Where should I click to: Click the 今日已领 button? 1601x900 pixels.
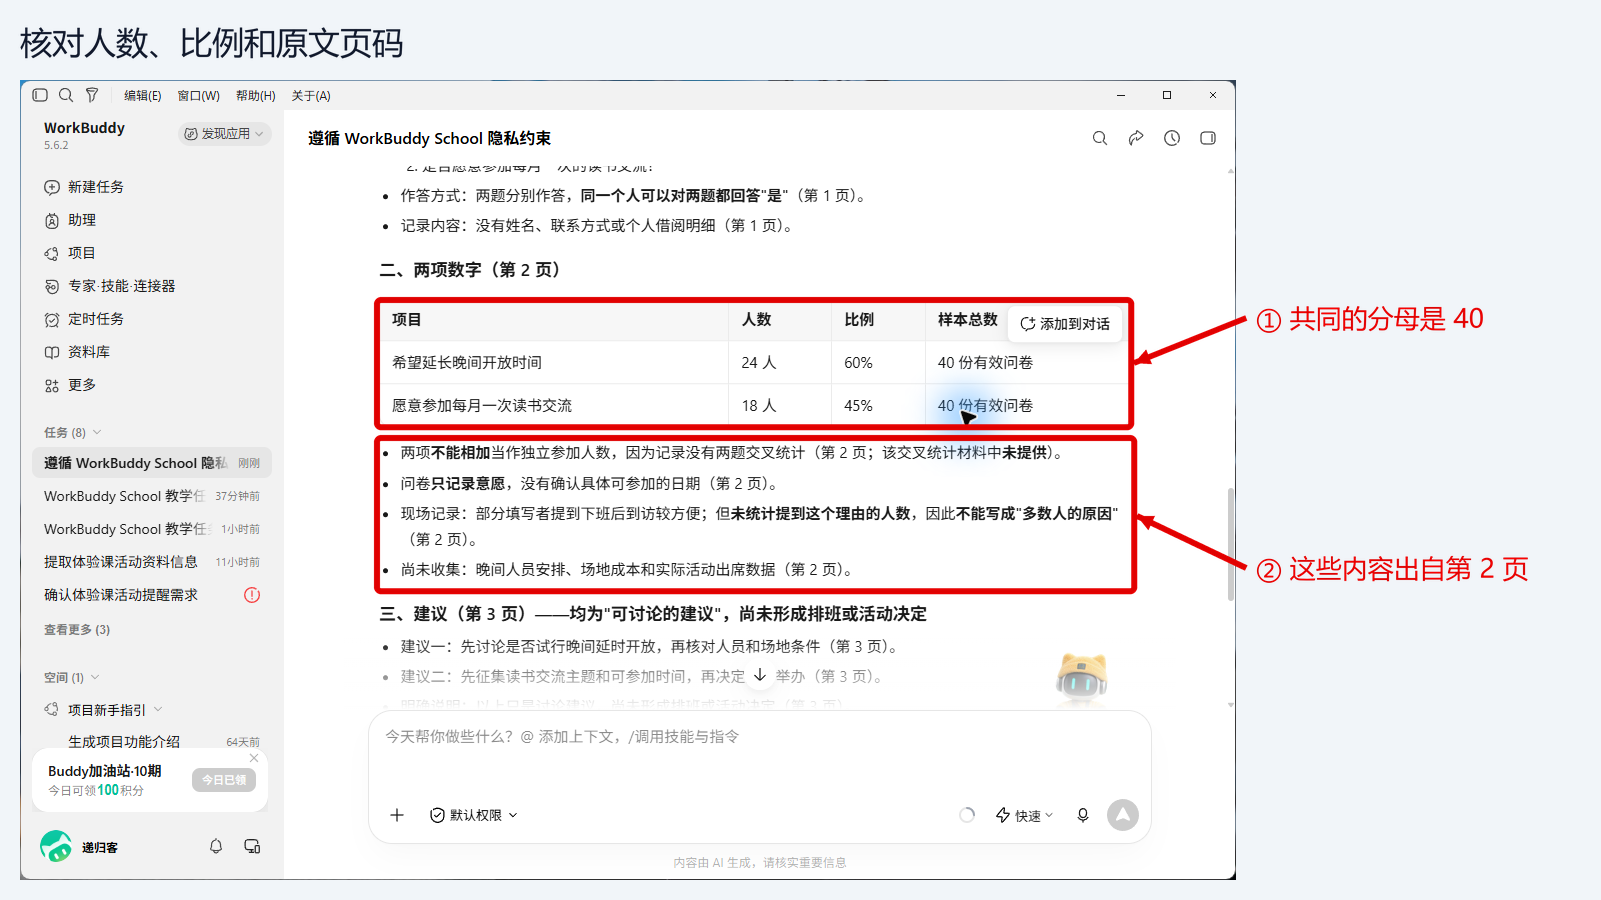coord(224,780)
